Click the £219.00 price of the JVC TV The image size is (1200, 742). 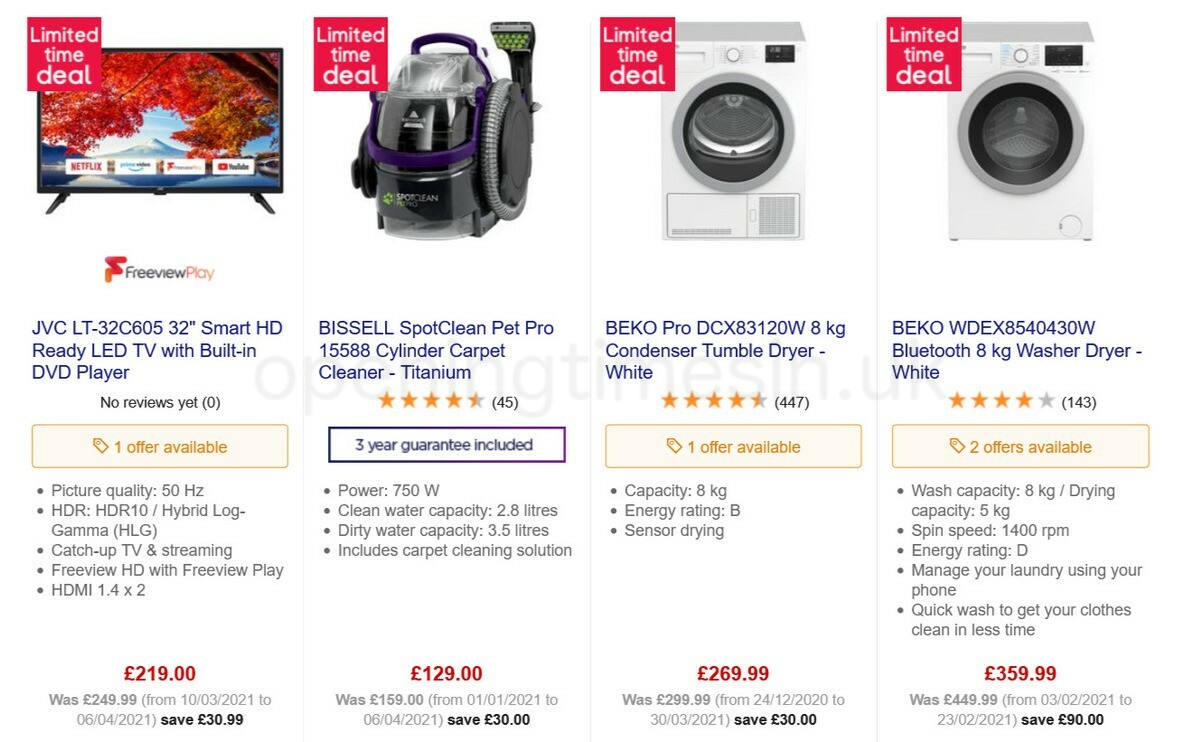[x=159, y=673]
